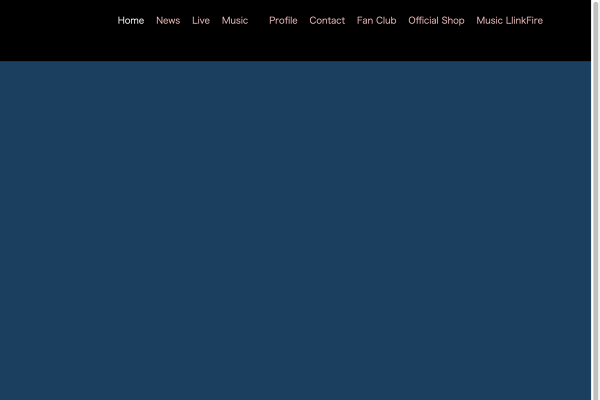Viewport: 600px width, 400px height.
Task: Visit the Fan Club link
Action: (376, 20)
